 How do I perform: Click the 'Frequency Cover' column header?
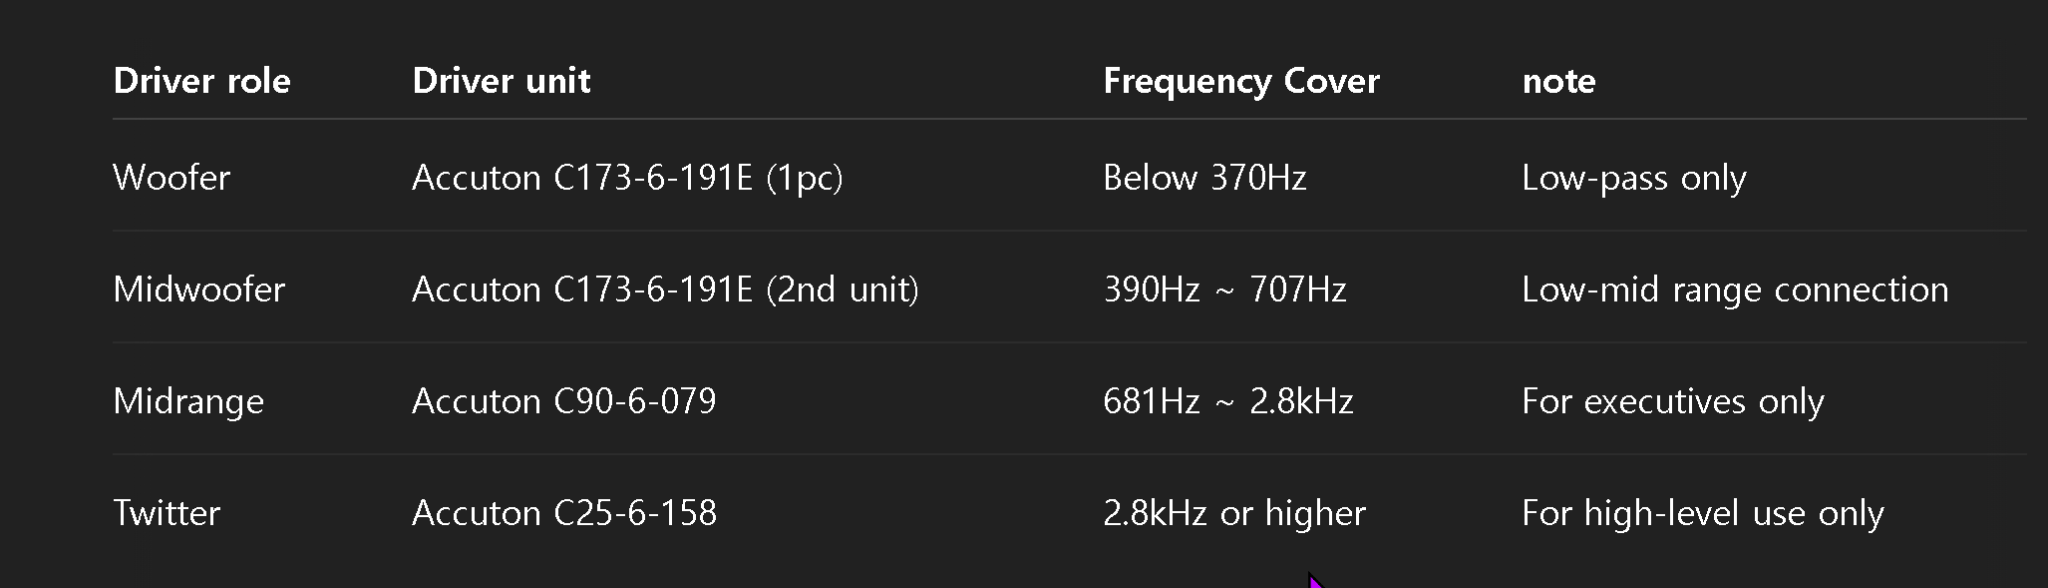pos(1241,81)
